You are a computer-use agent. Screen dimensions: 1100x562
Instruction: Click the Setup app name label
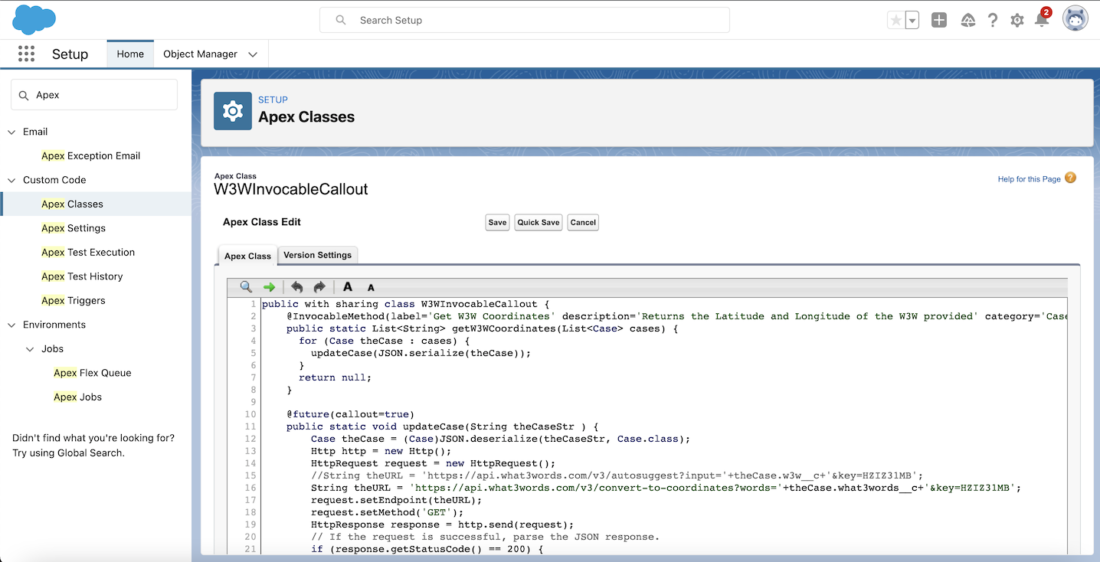pyautogui.click(x=70, y=54)
